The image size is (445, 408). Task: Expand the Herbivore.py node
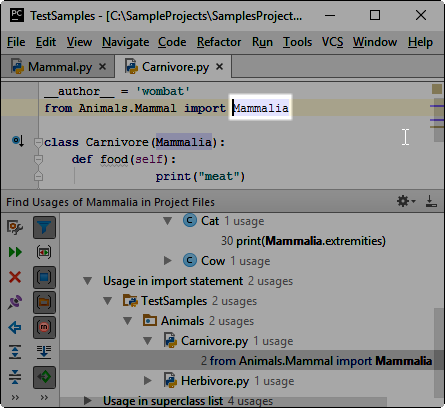(148, 381)
